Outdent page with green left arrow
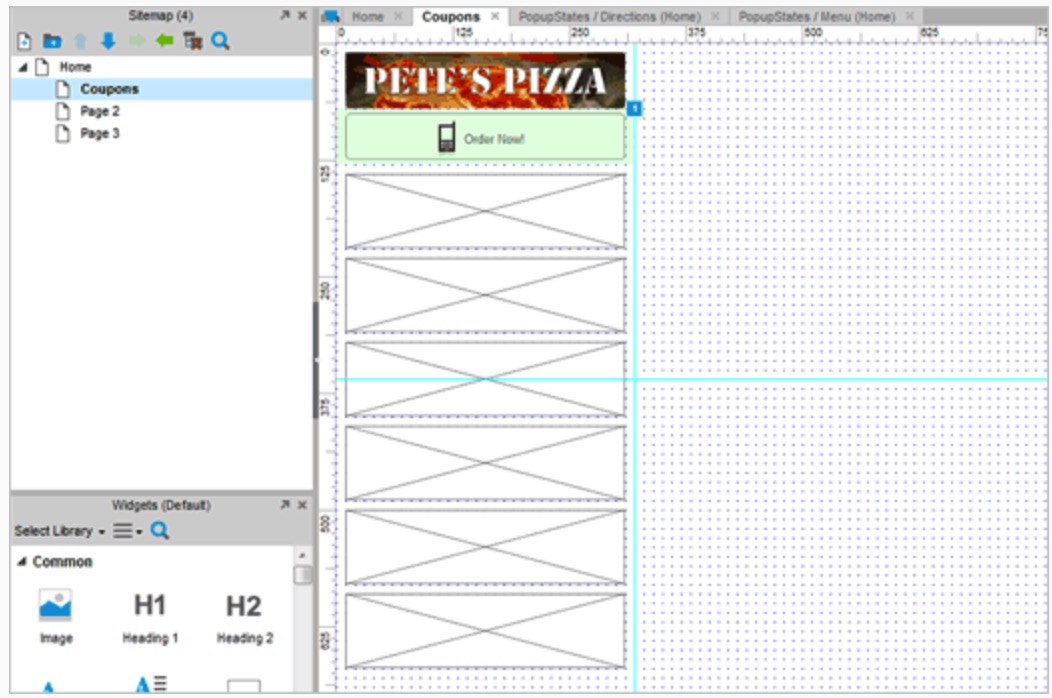 click(x=164, y=42)
